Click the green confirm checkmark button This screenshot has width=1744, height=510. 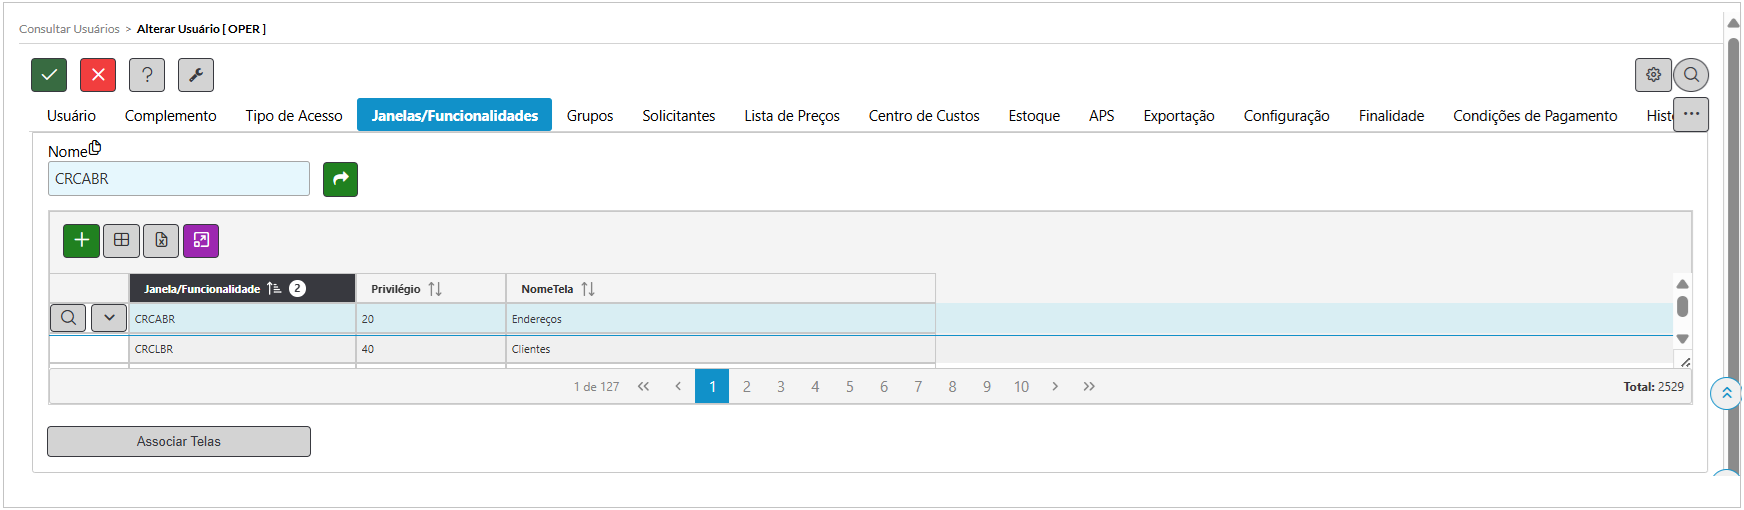(x=49, y=75)
